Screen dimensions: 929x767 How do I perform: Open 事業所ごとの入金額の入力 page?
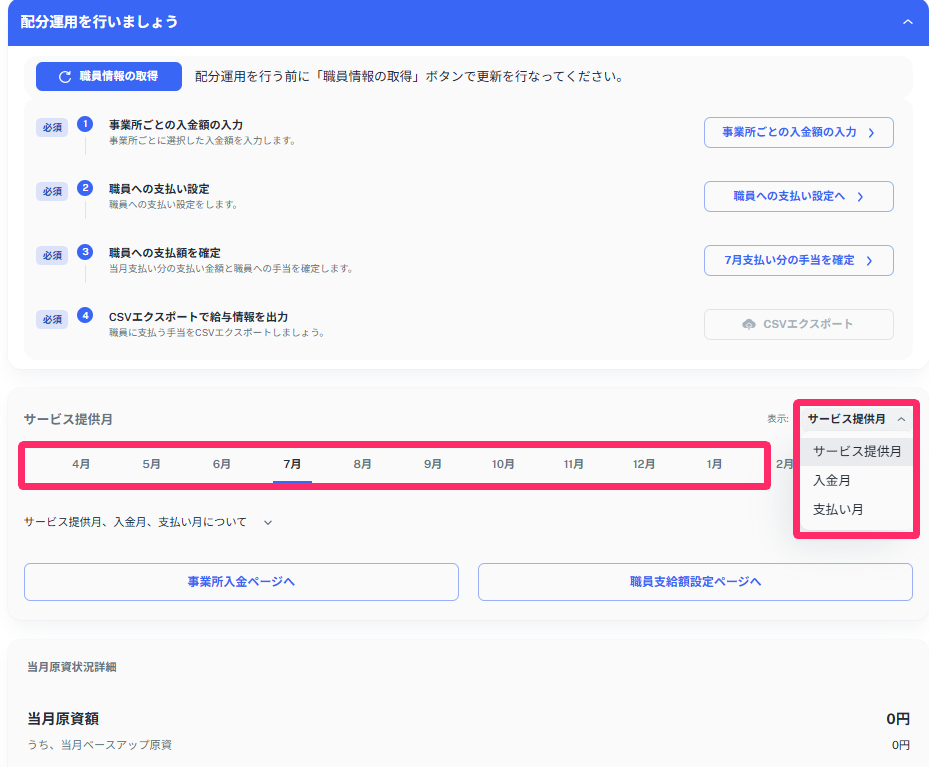click(x=798, y=132)
